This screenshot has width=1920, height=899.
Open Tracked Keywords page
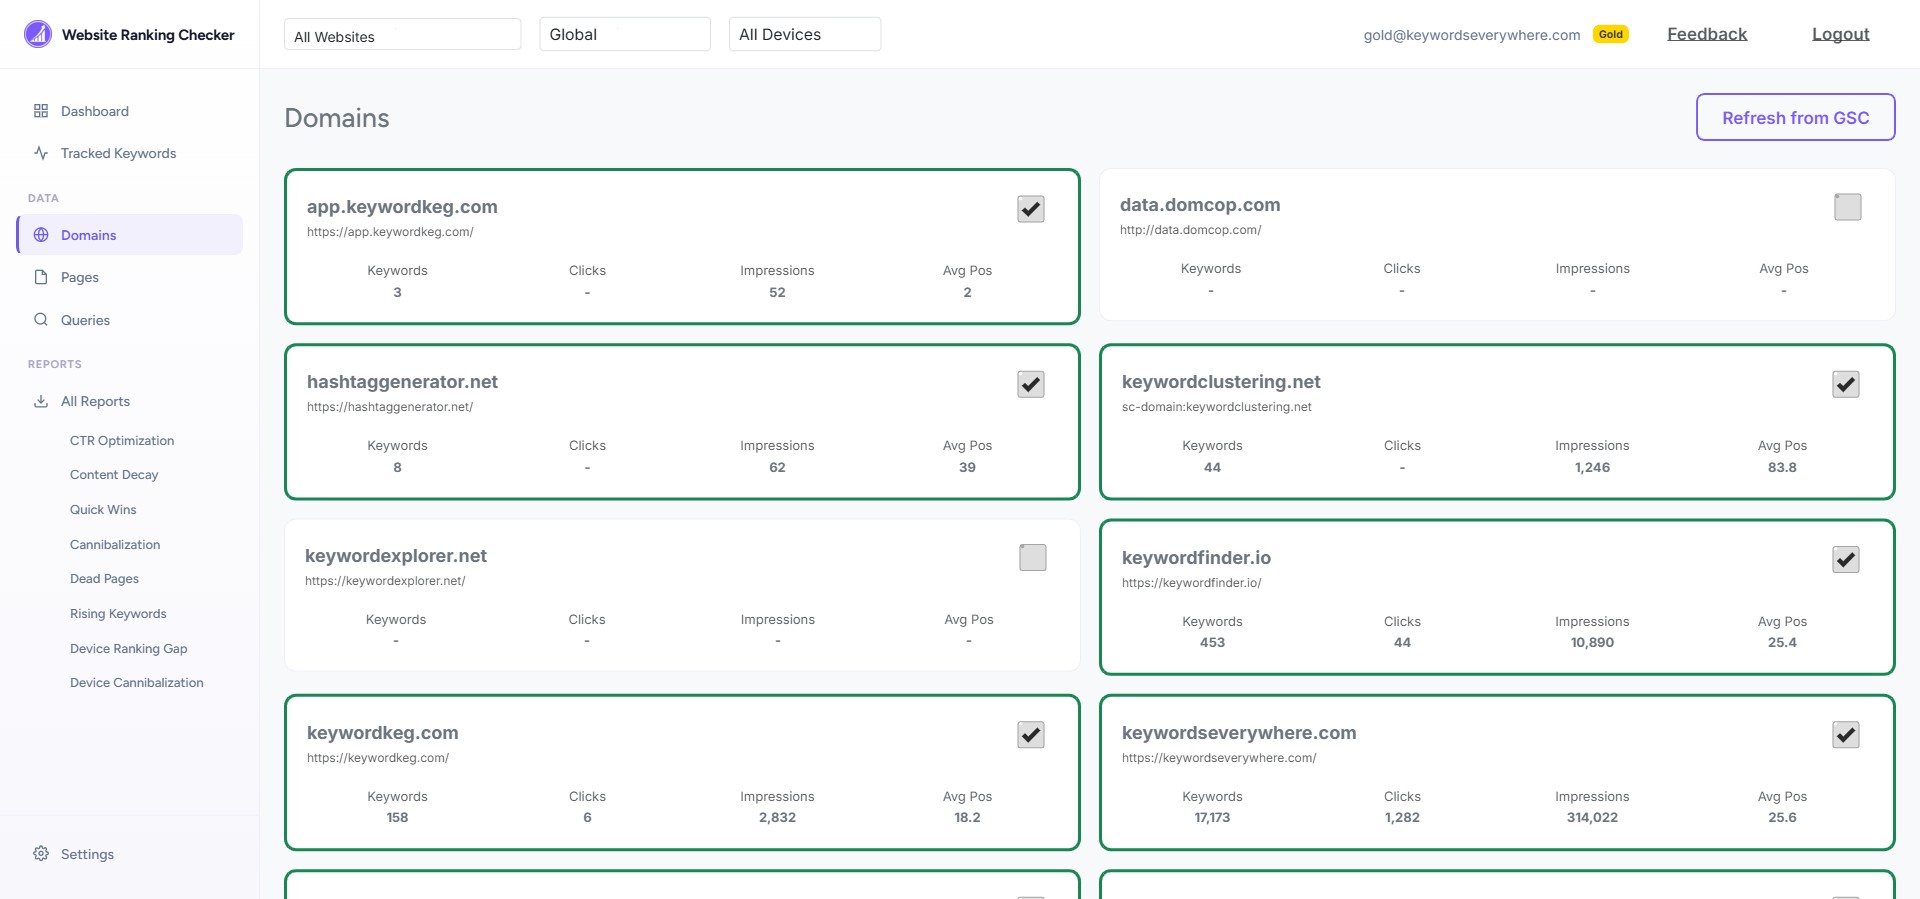[129, 153]
